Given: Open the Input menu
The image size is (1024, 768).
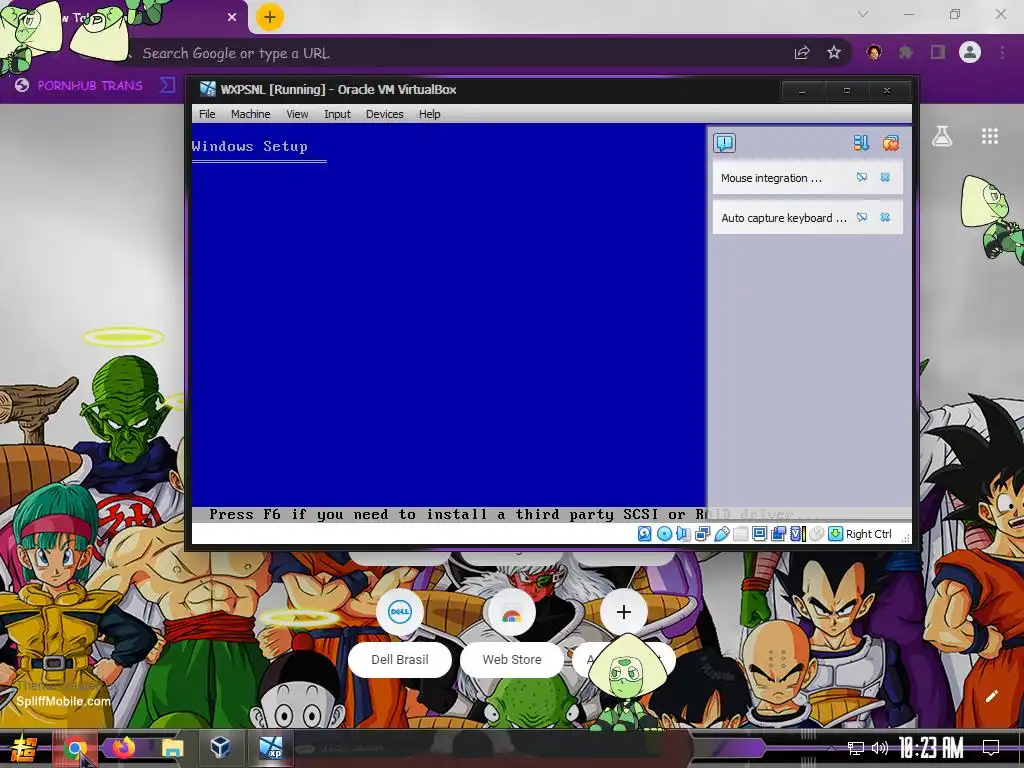Looking at the screenshot, I should click(x=337, y=114).
